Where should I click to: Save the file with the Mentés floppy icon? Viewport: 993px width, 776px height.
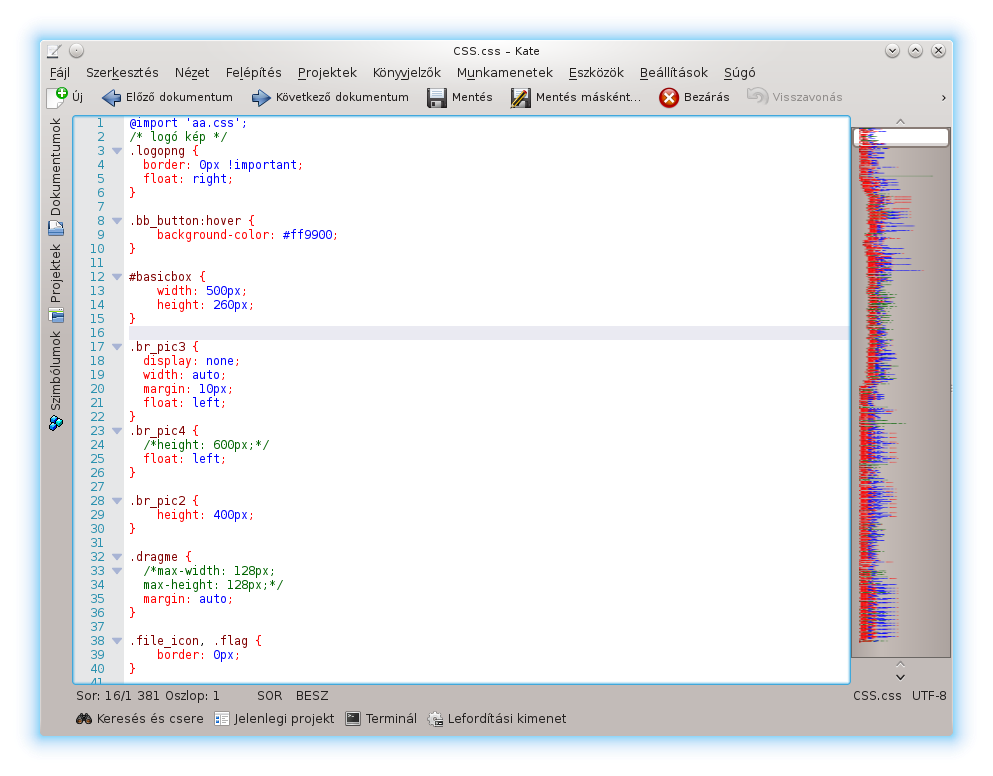[437, 98]
